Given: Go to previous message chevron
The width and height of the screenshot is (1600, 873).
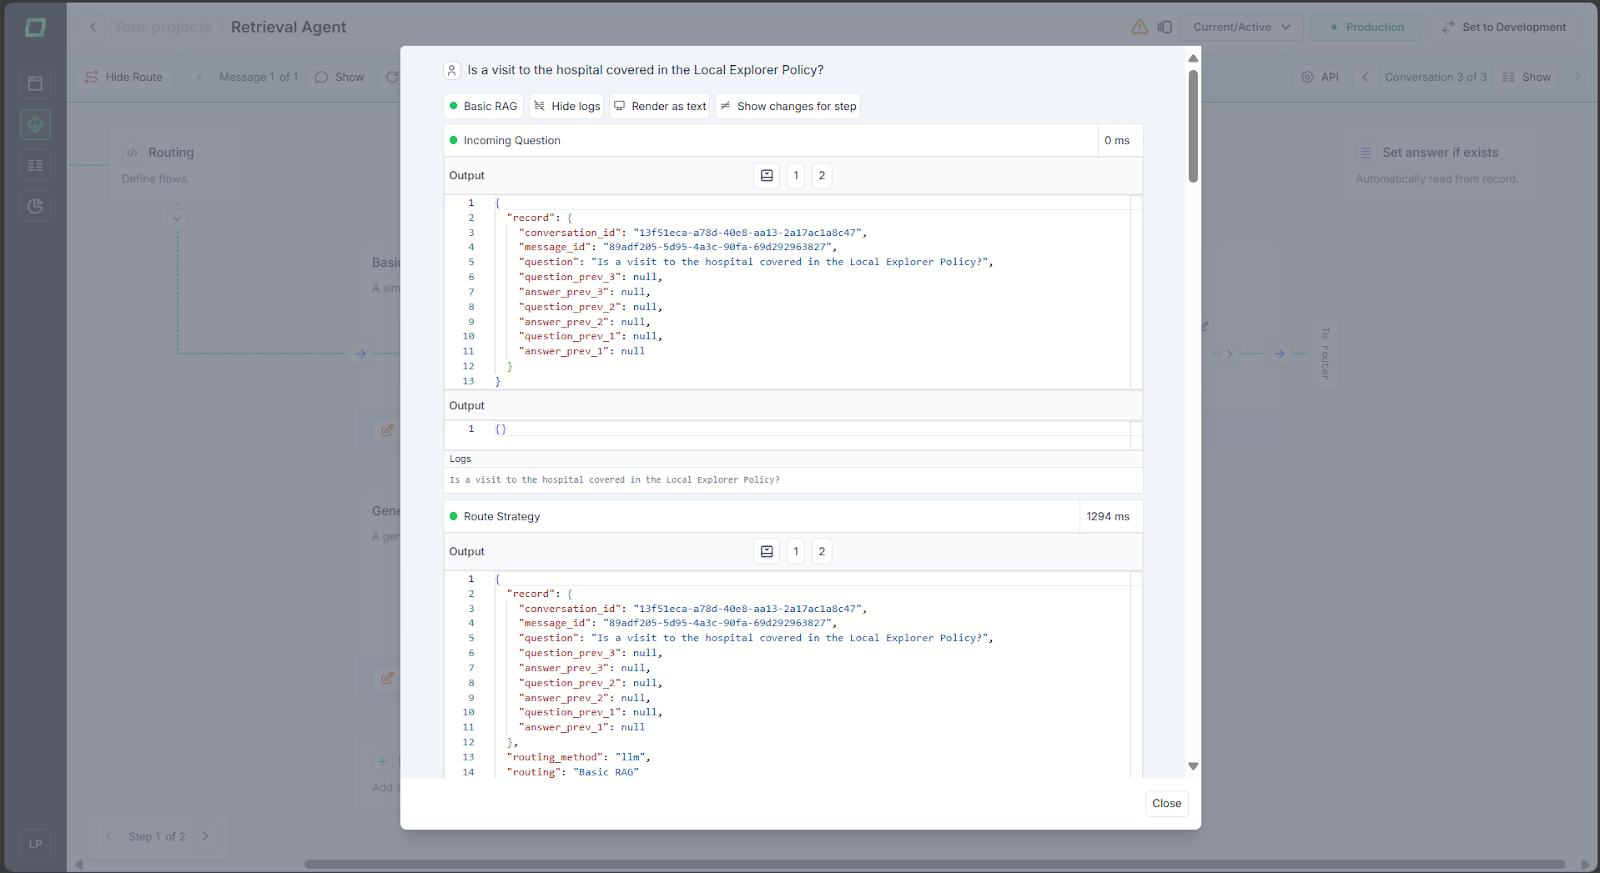Looking at the screenshot, I should [x=200, y=77].
